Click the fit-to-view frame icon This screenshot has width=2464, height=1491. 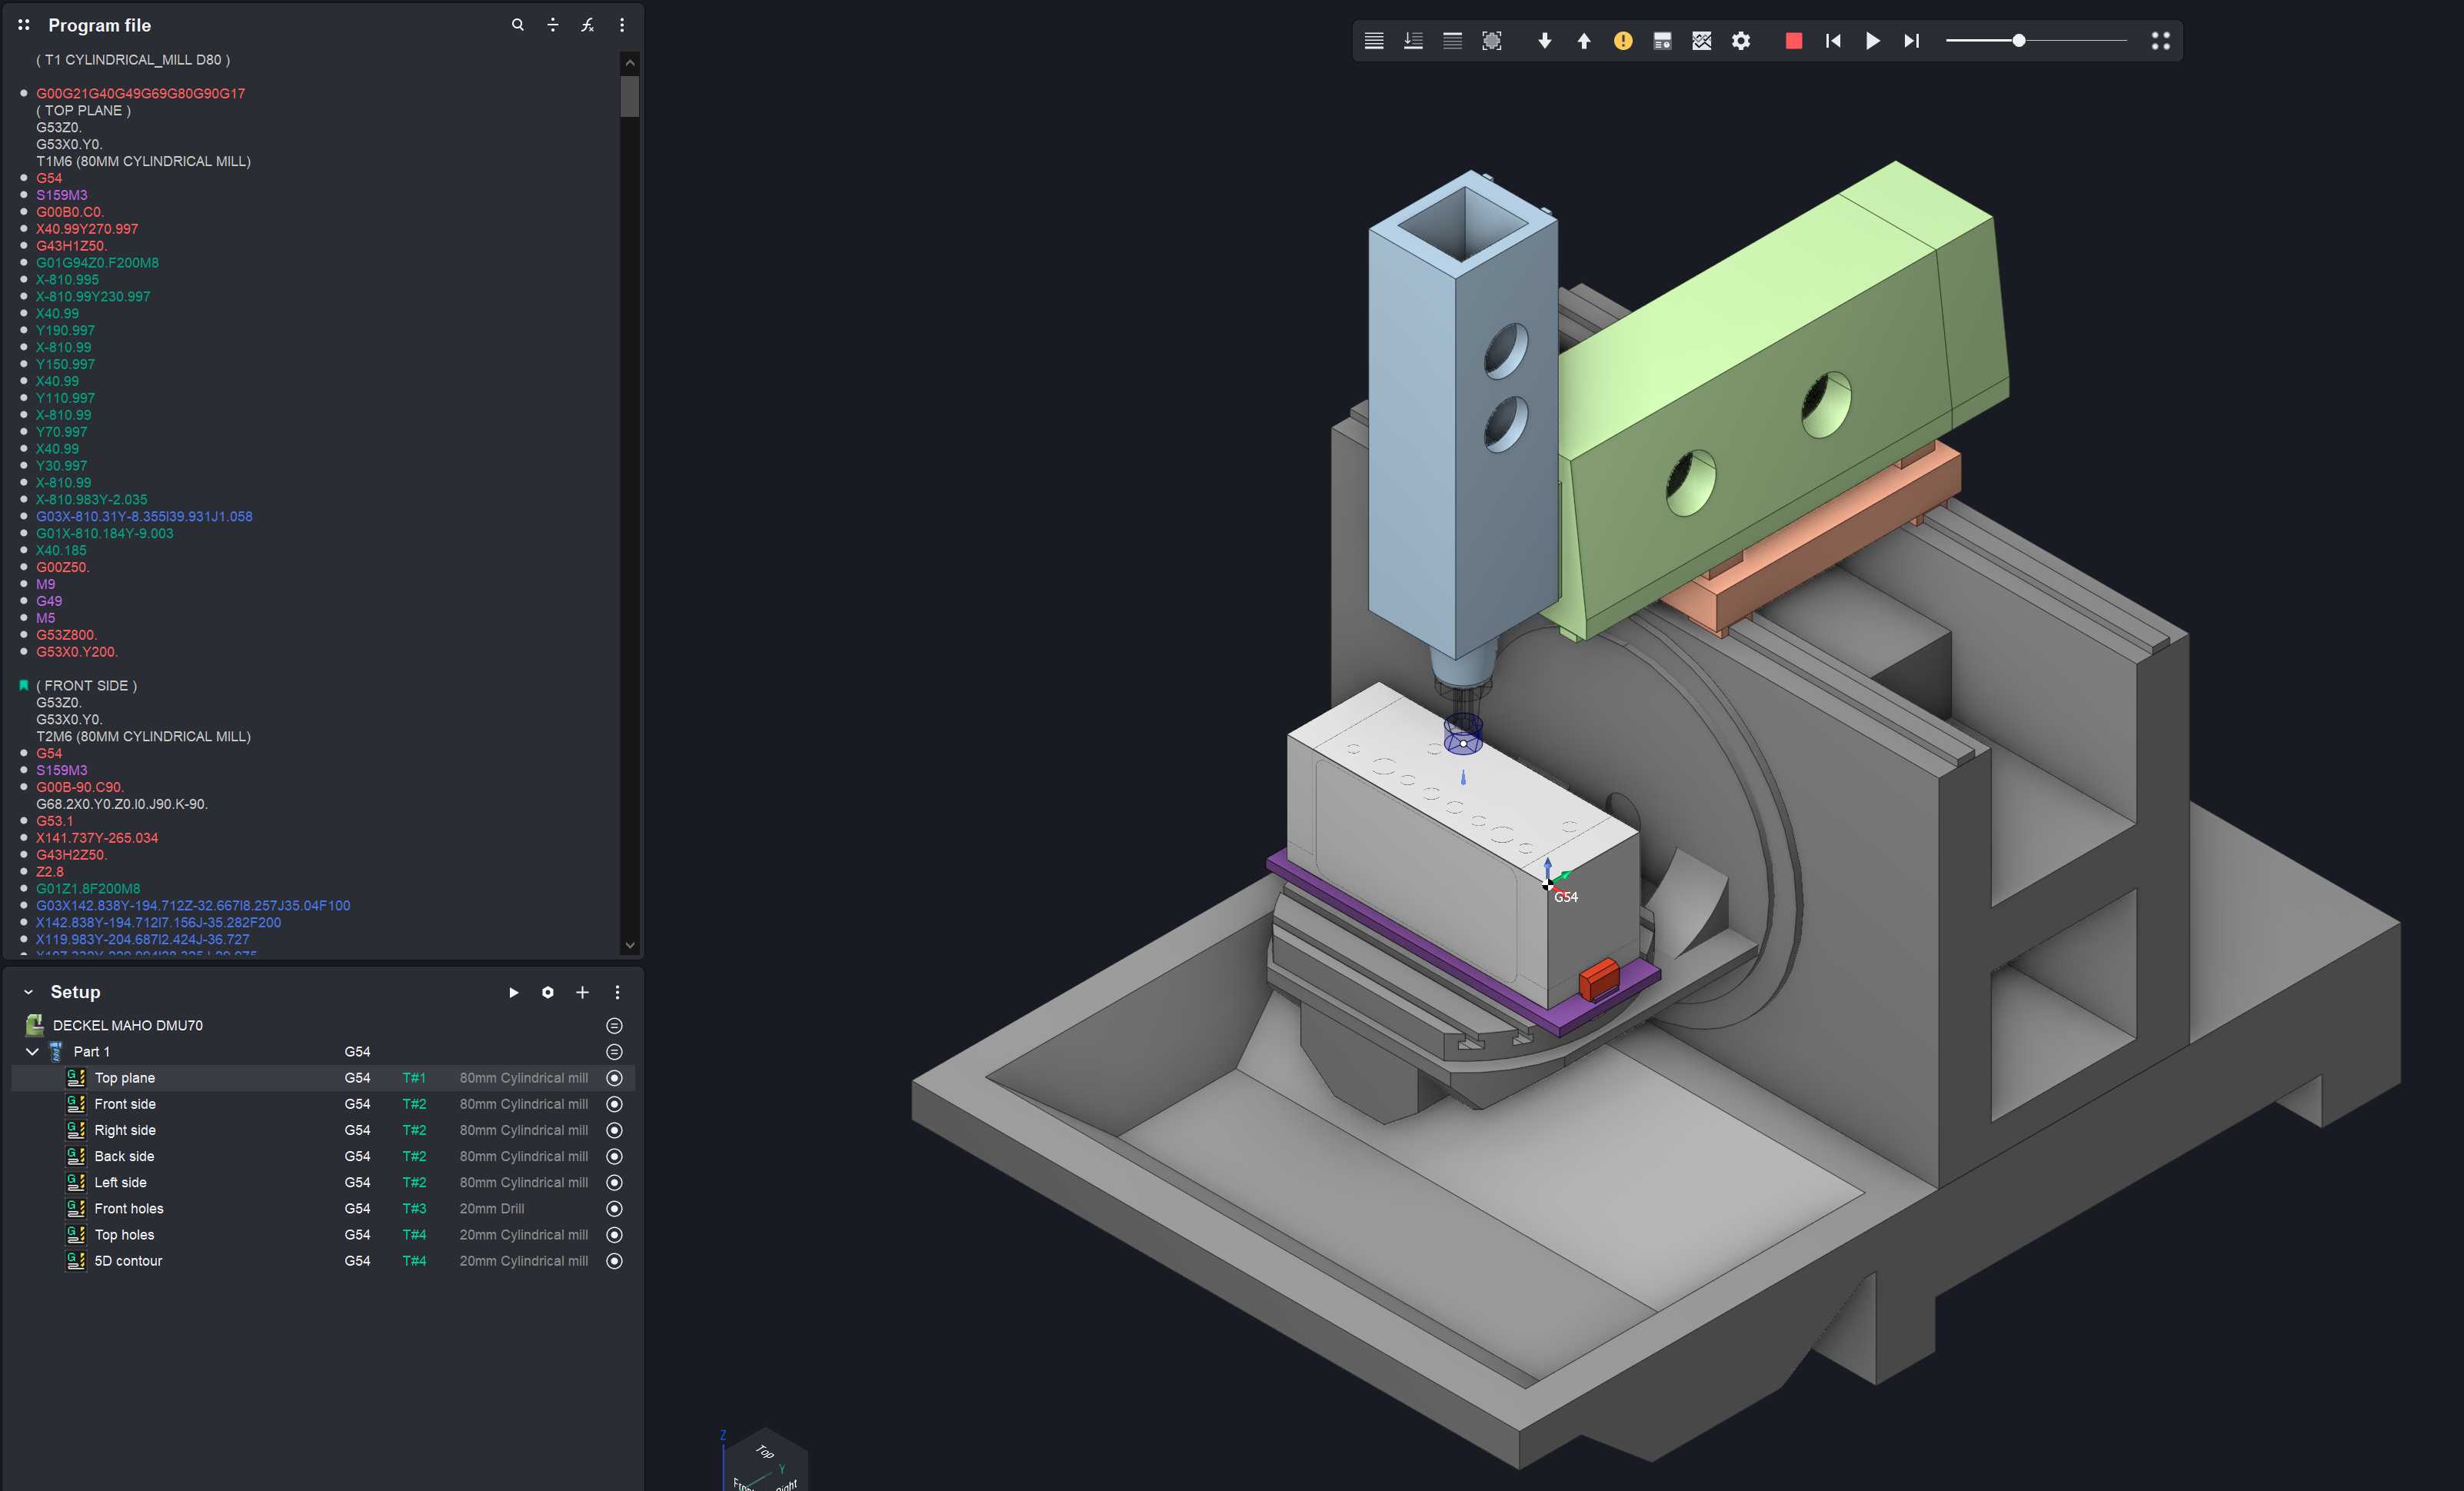pyautogui.click(x=1491, y=41)
